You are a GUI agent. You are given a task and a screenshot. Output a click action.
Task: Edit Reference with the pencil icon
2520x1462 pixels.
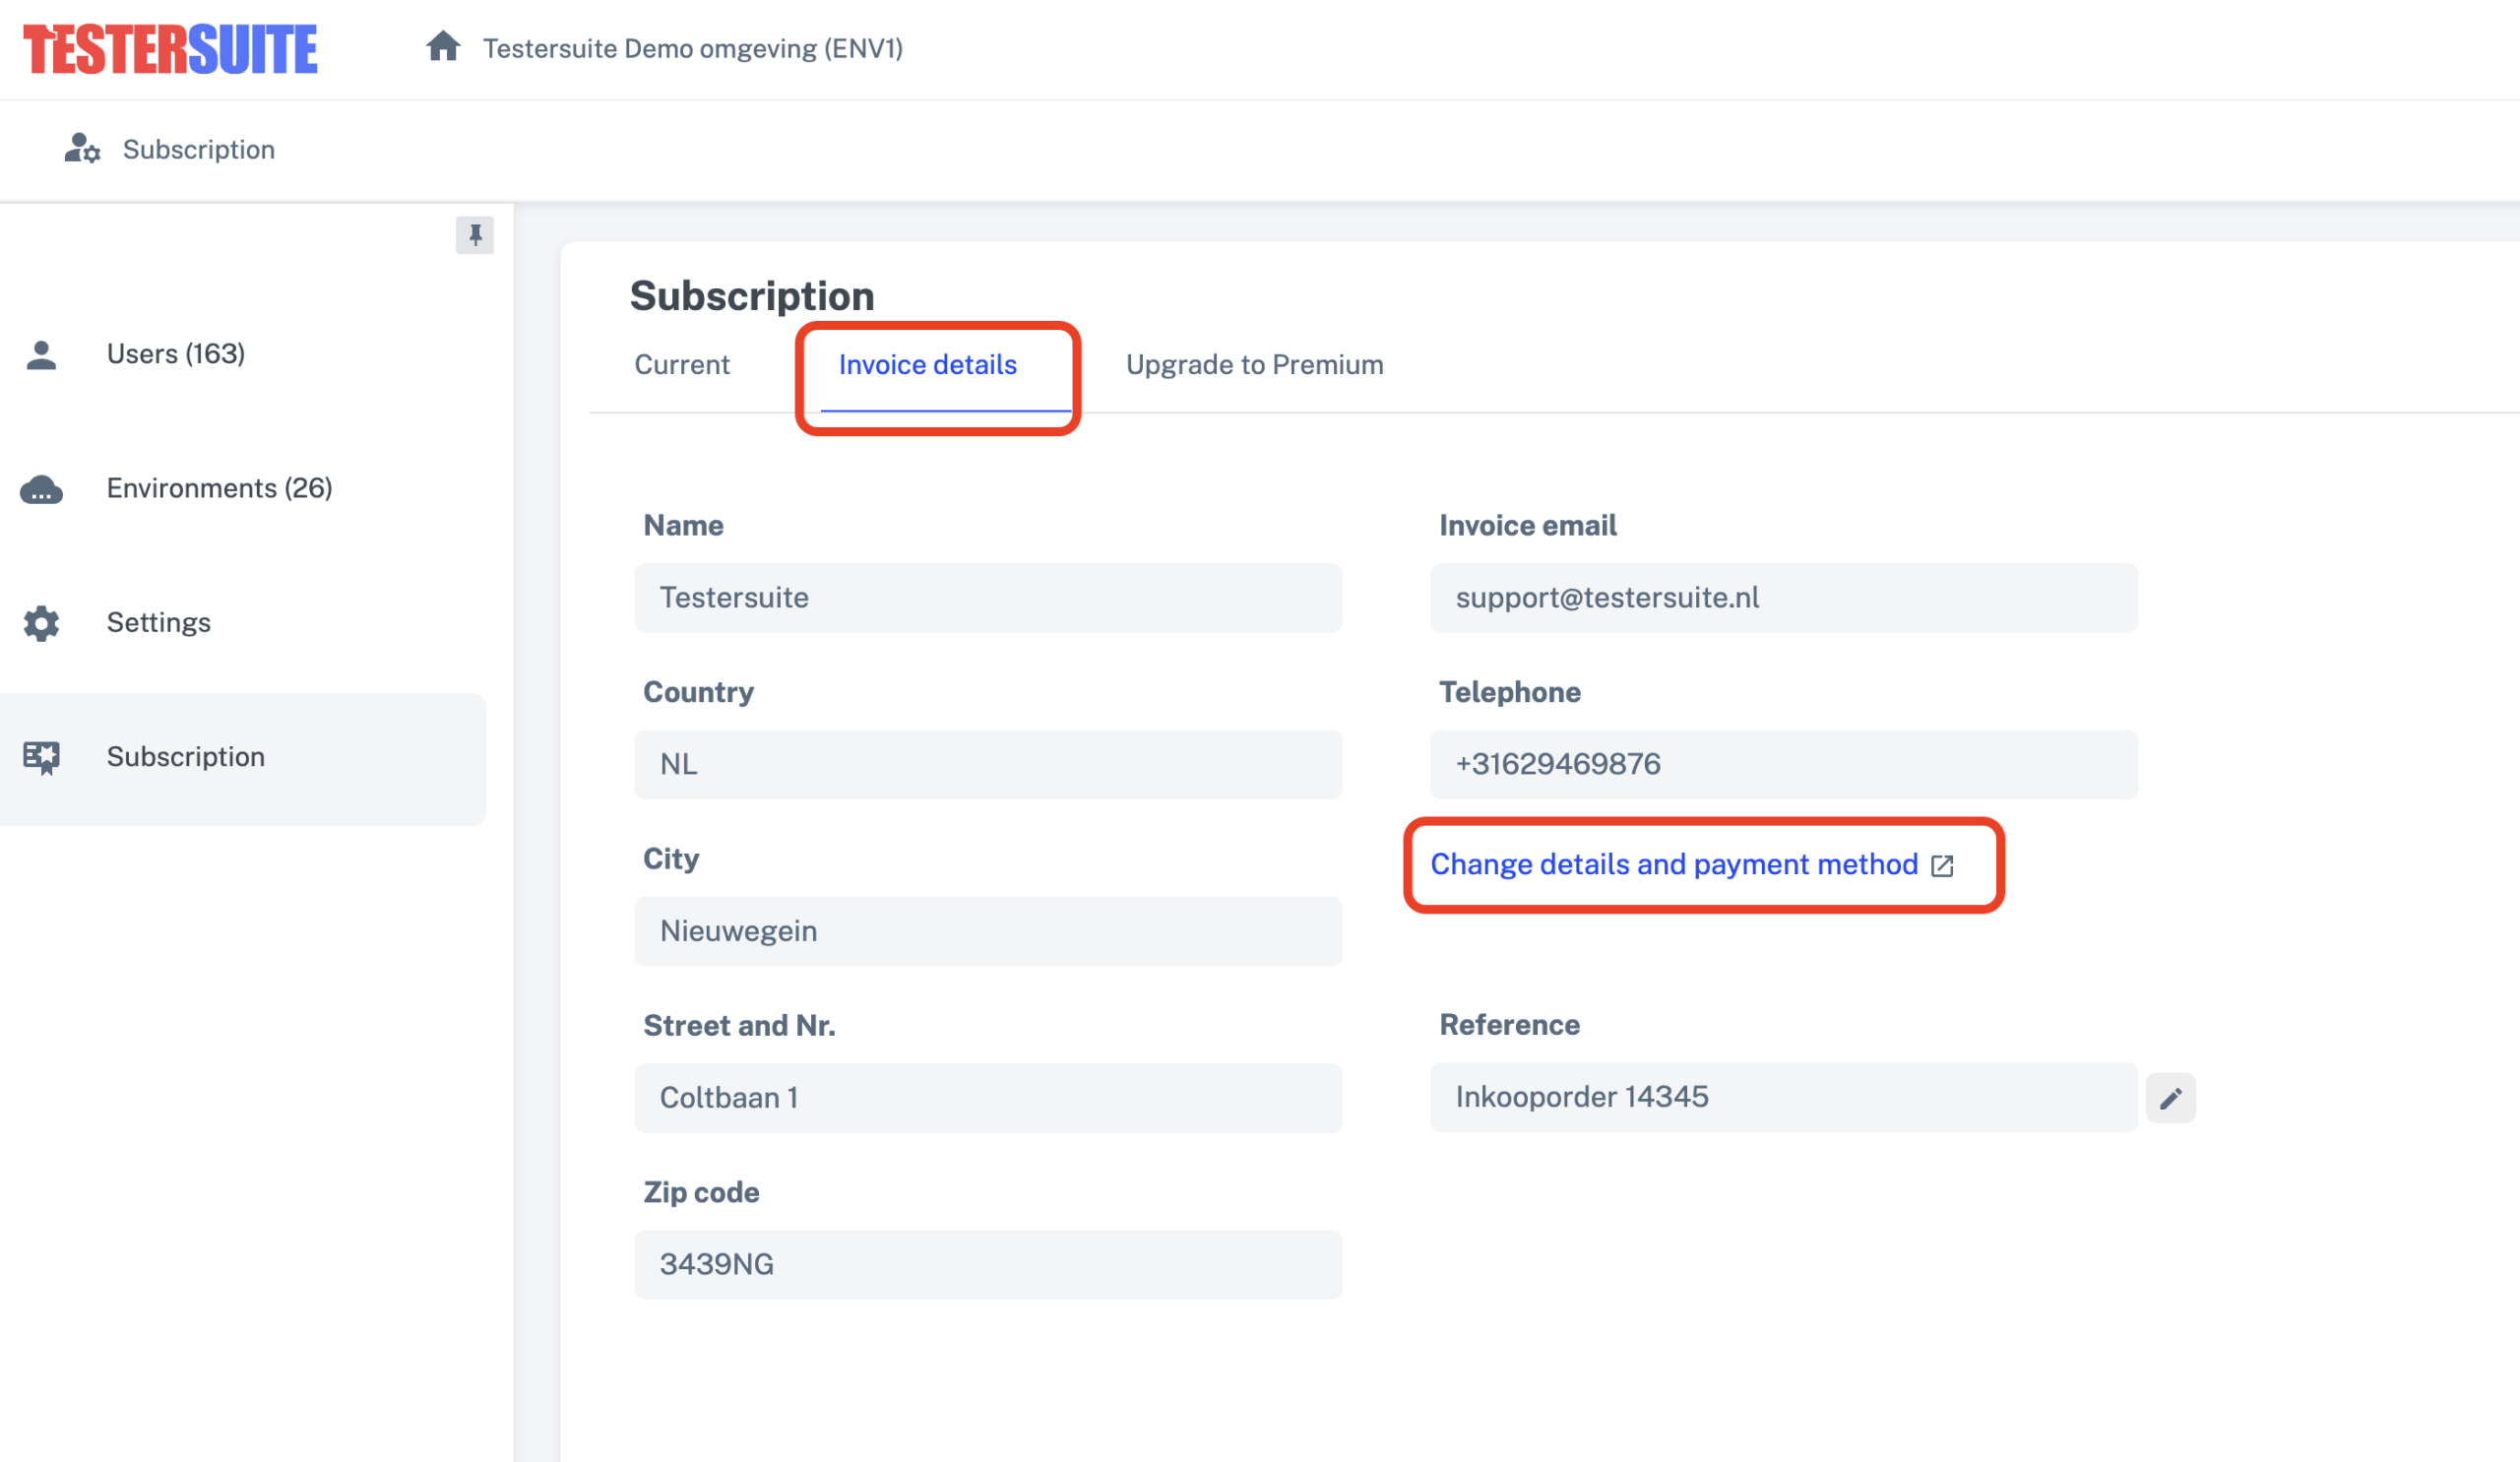click(x=2170, y=1098)
